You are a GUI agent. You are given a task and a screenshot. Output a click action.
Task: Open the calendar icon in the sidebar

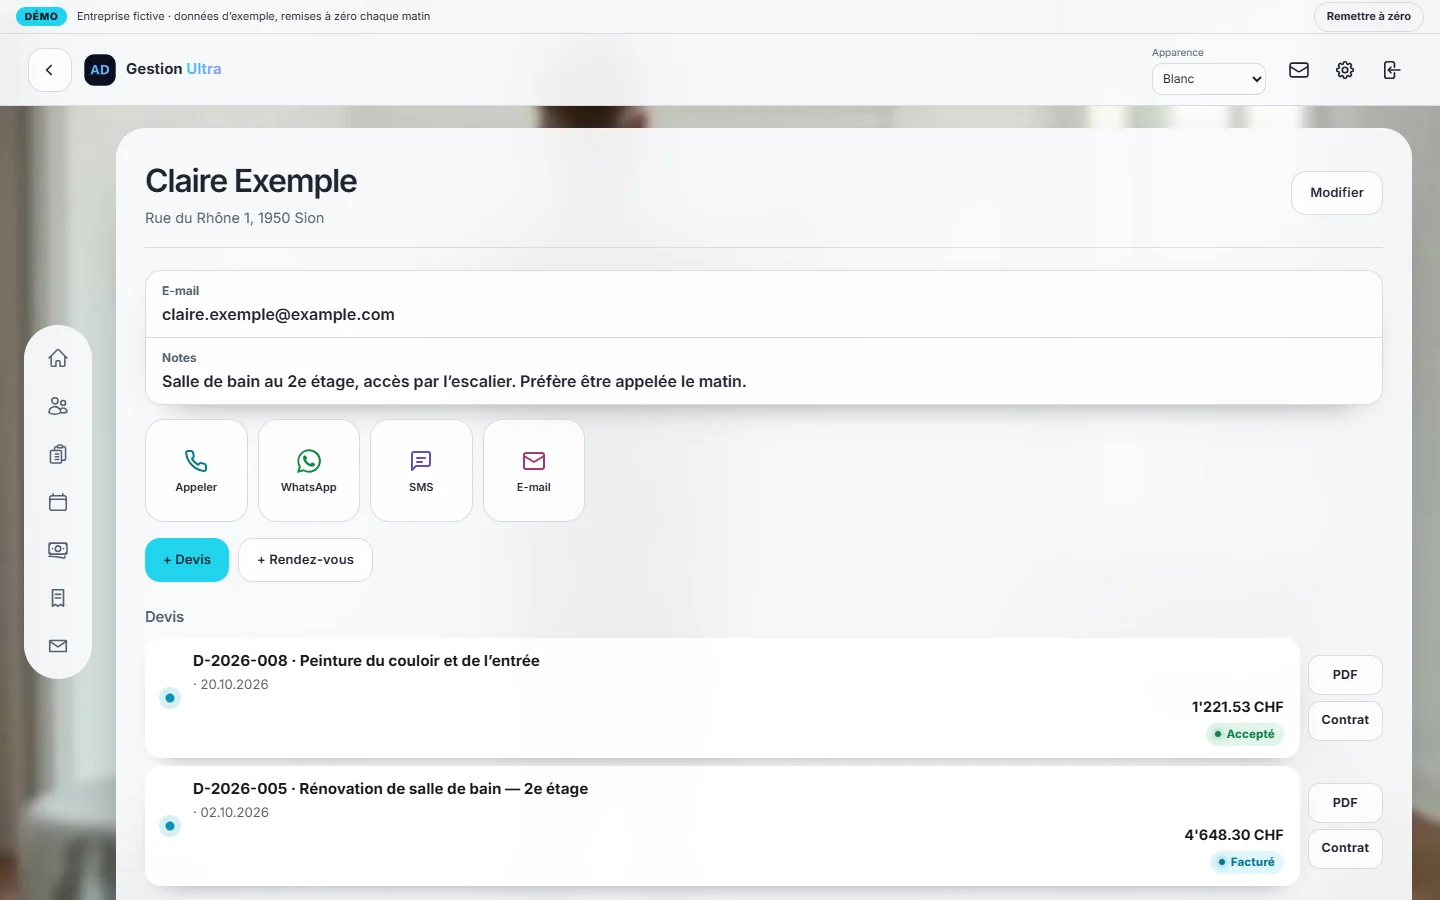58,502
